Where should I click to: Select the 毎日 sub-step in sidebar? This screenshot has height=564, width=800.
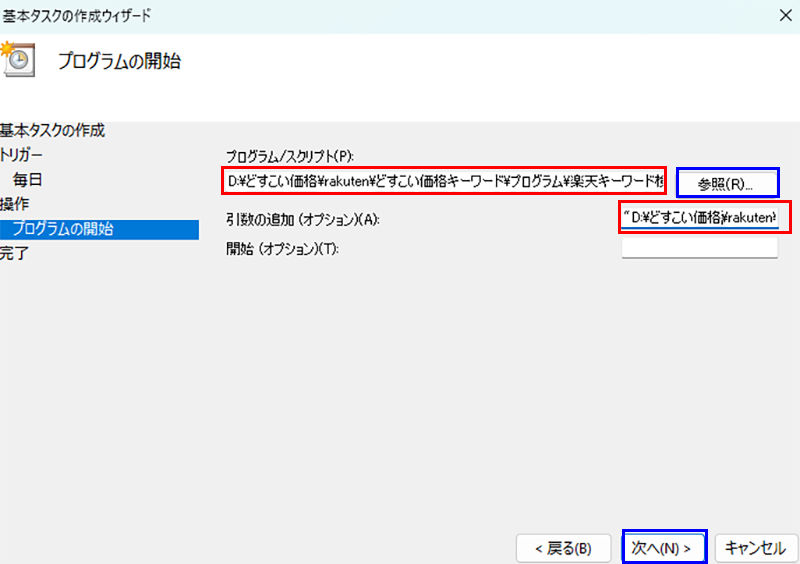[28, 180]
